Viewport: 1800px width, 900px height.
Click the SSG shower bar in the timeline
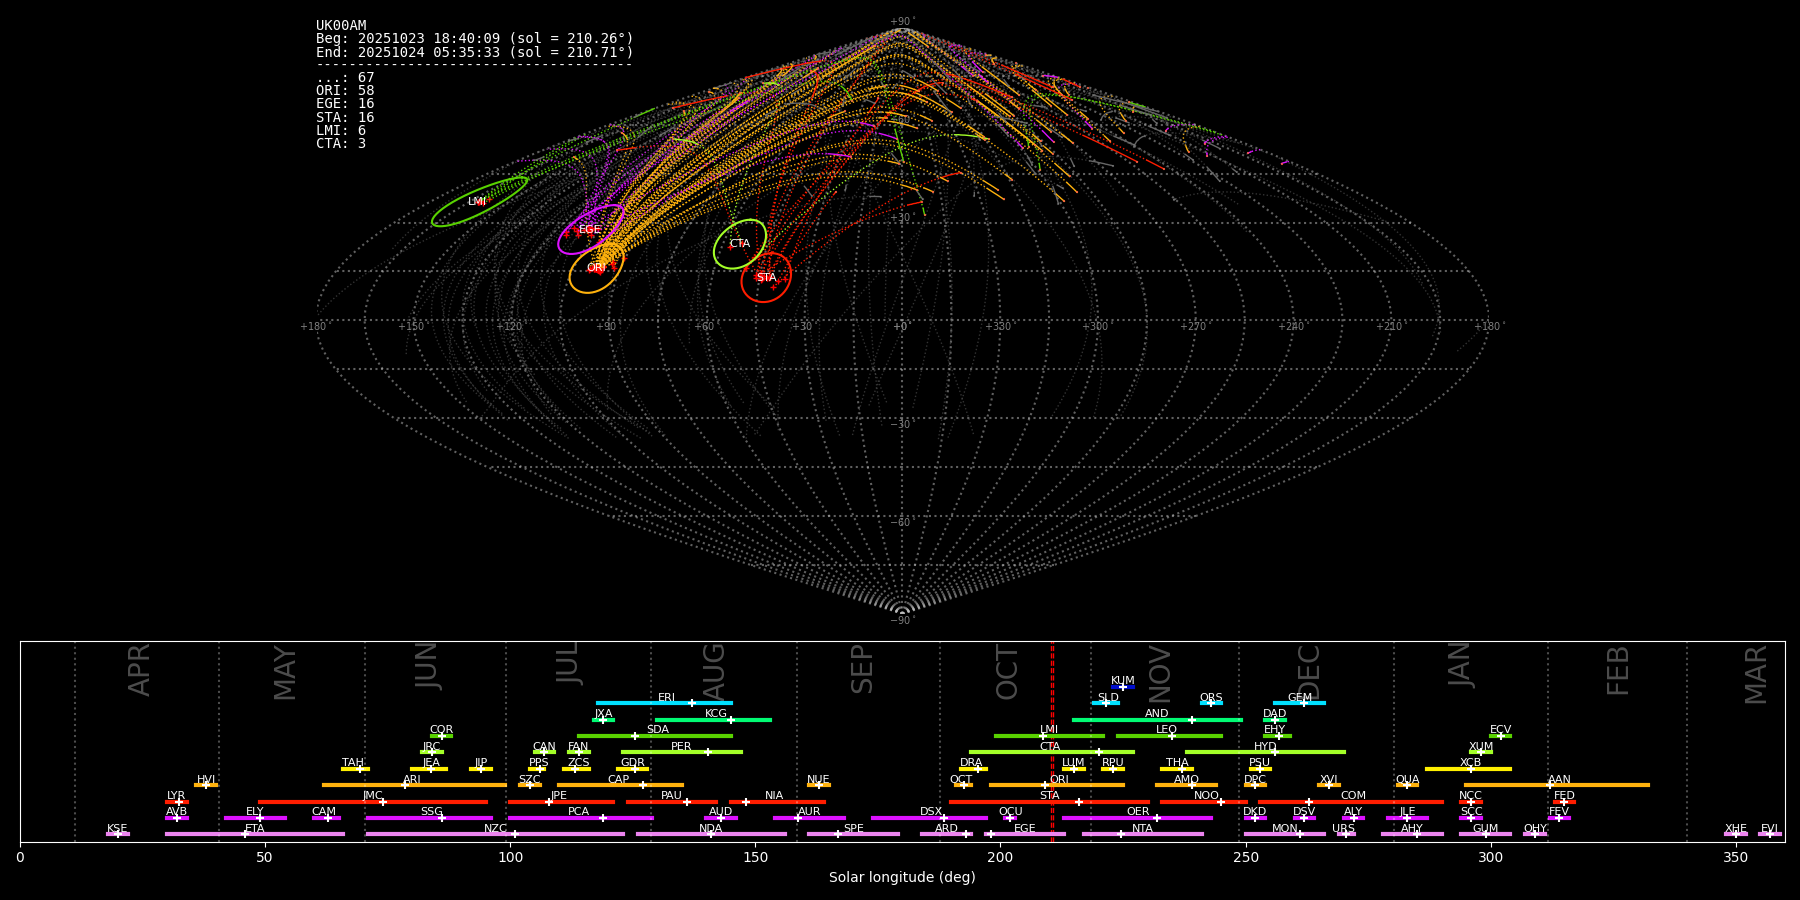(429, 818)
